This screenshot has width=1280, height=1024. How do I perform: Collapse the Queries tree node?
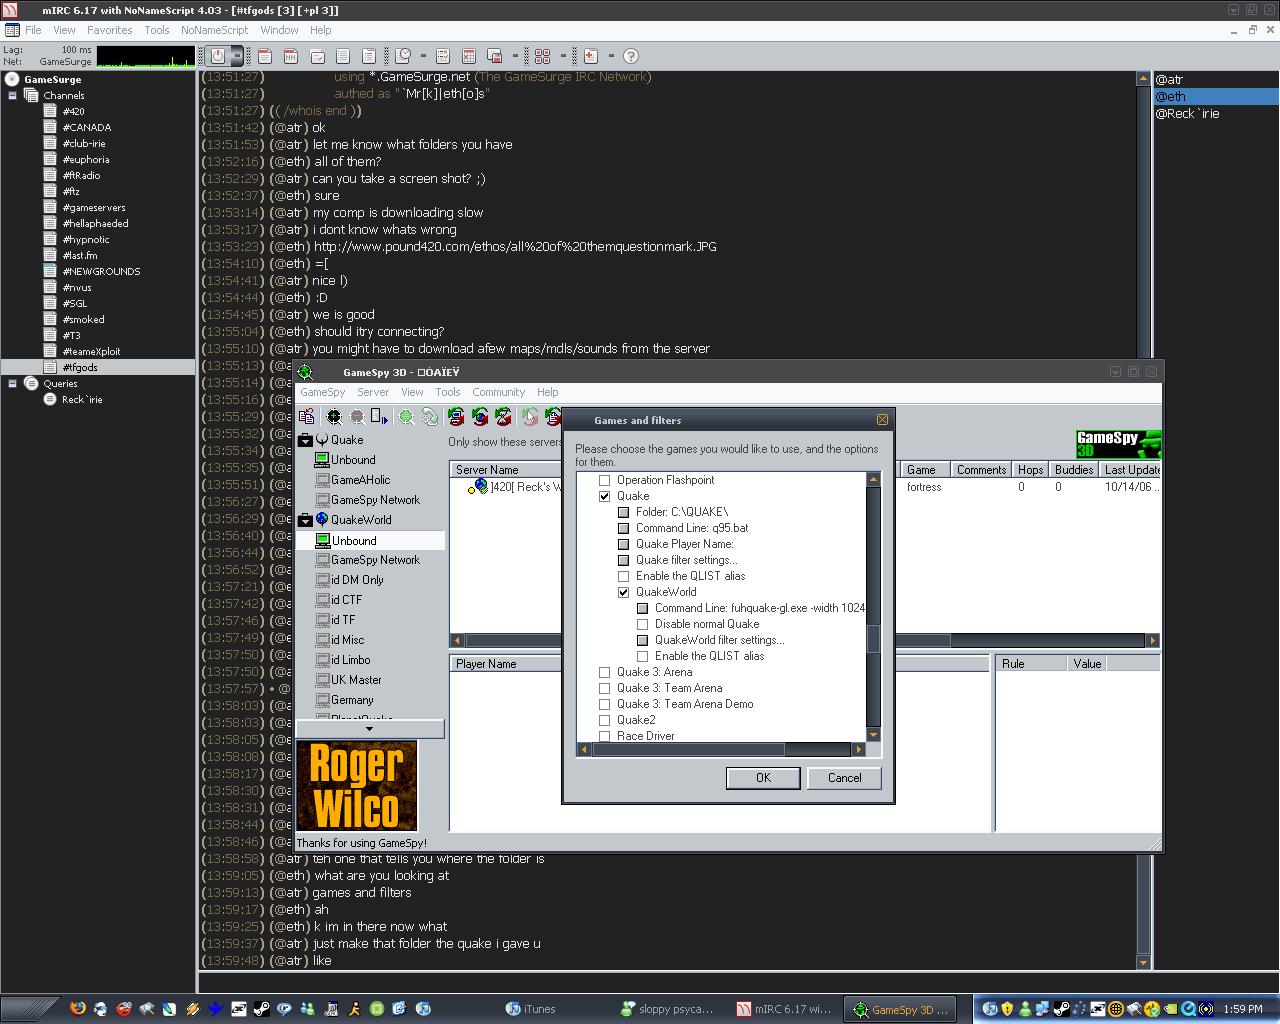tap(12, 383)
